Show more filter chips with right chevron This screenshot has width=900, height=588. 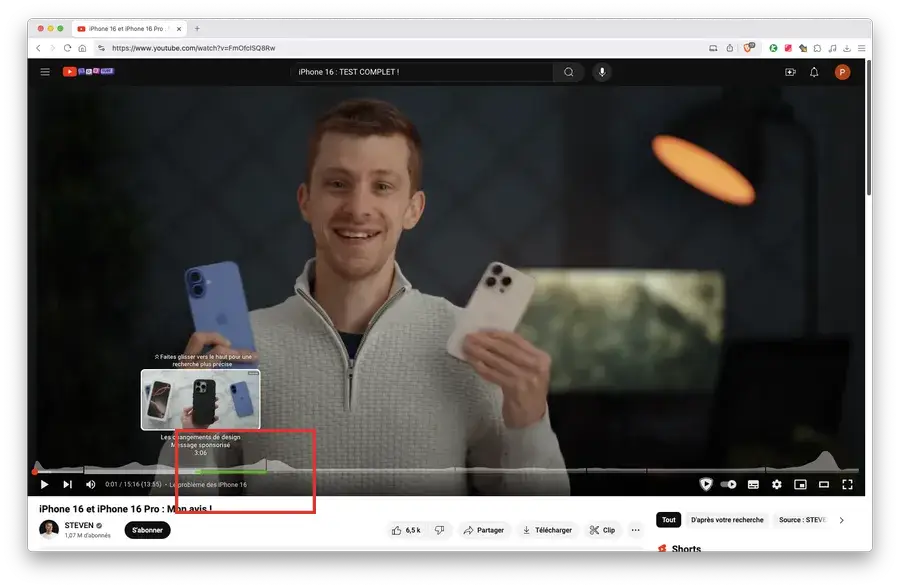point(841,520)
